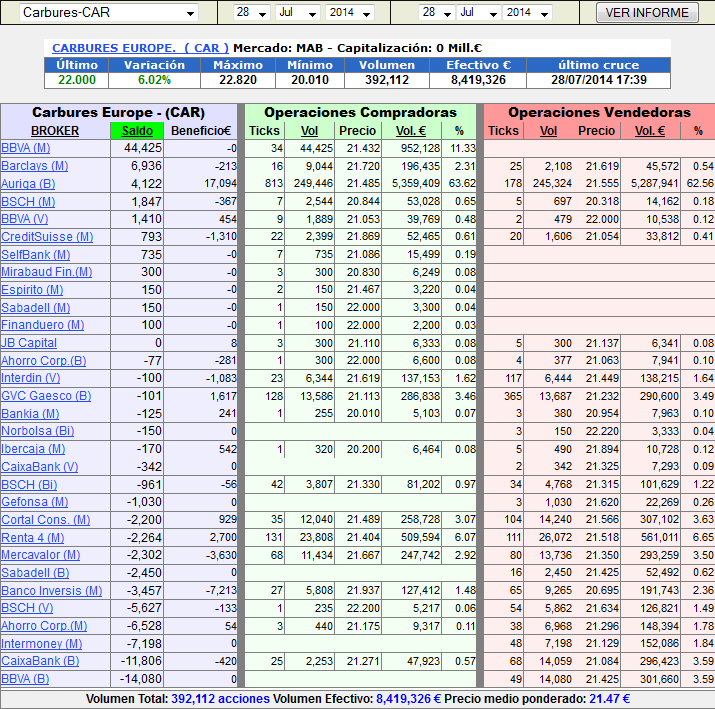Open the end date day dropdown
Image resolution: width=715 pixels, height=709 pixels.
[x=436, y=13]
